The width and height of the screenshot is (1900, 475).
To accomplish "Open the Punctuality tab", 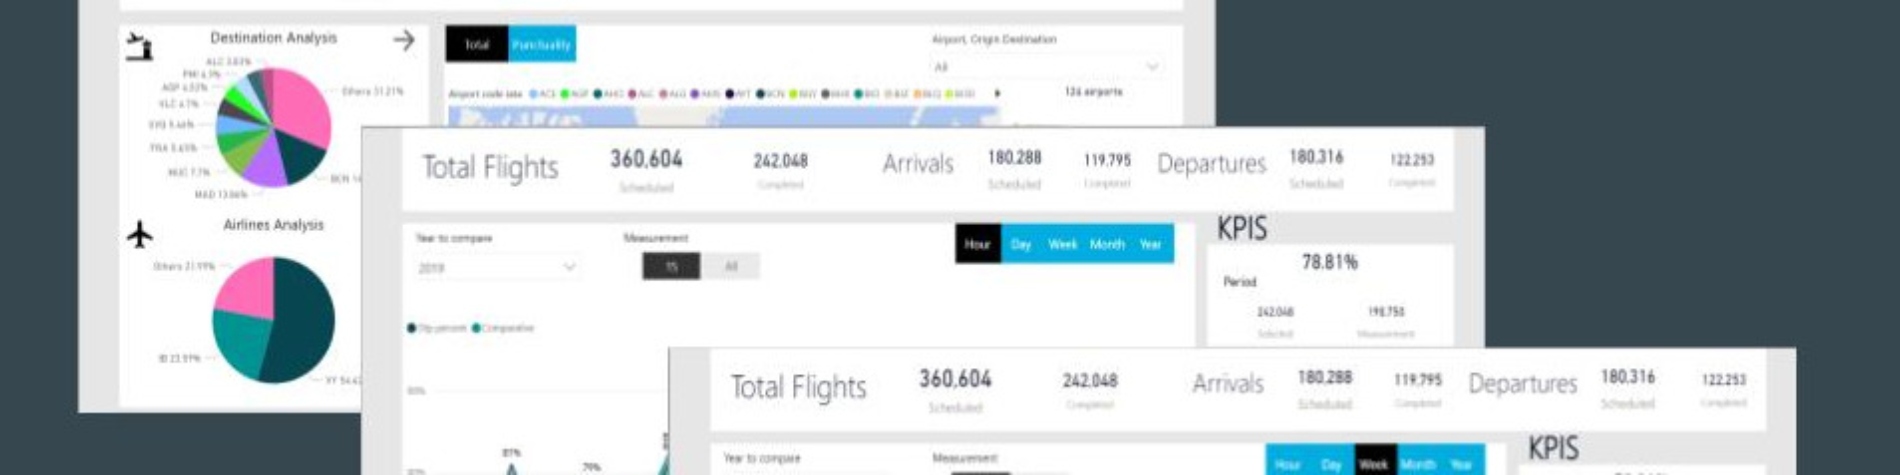I will pos(542,44).
